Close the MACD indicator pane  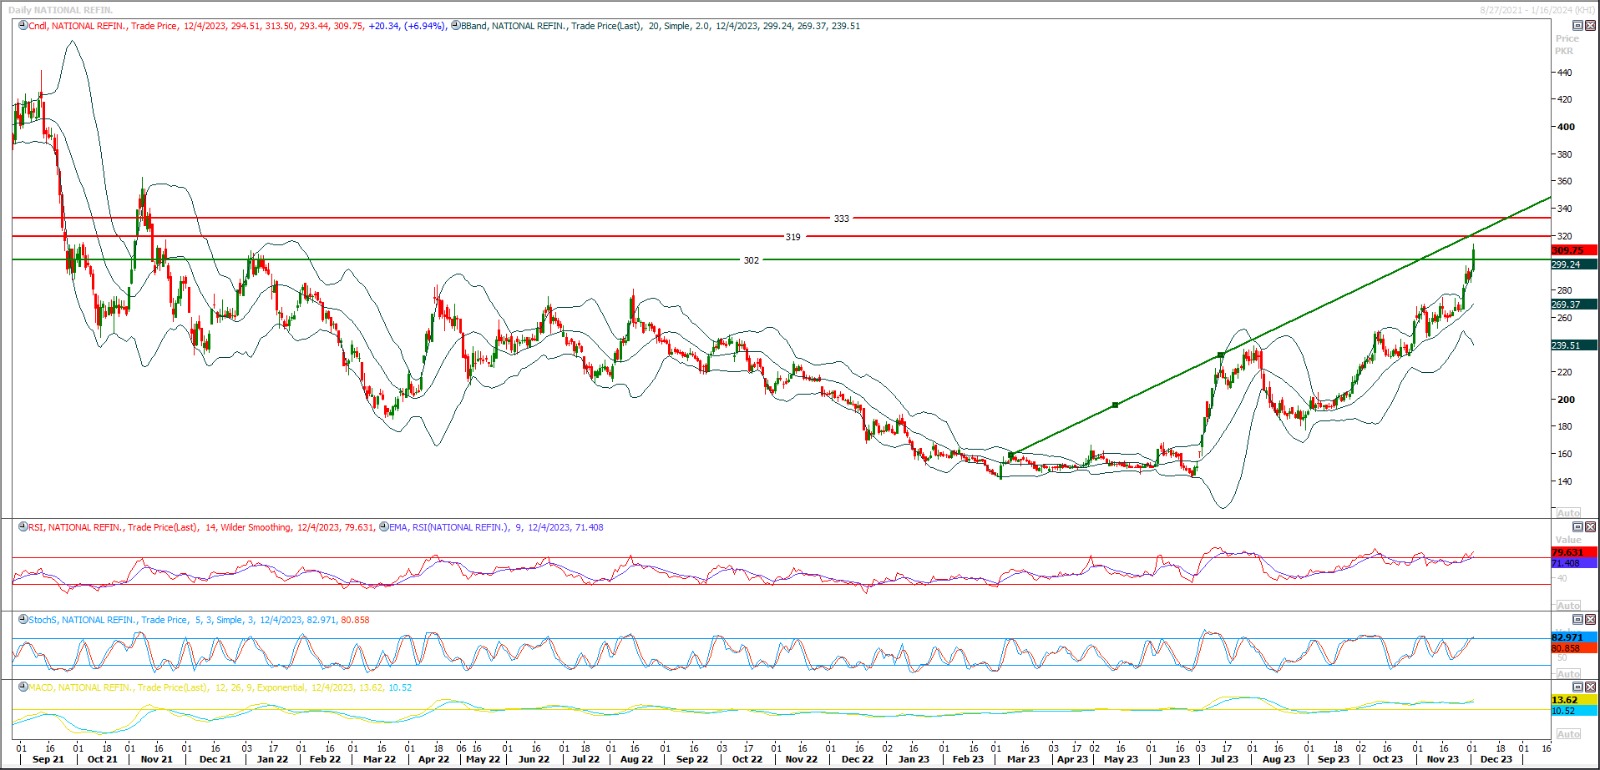click(1590, 688)
